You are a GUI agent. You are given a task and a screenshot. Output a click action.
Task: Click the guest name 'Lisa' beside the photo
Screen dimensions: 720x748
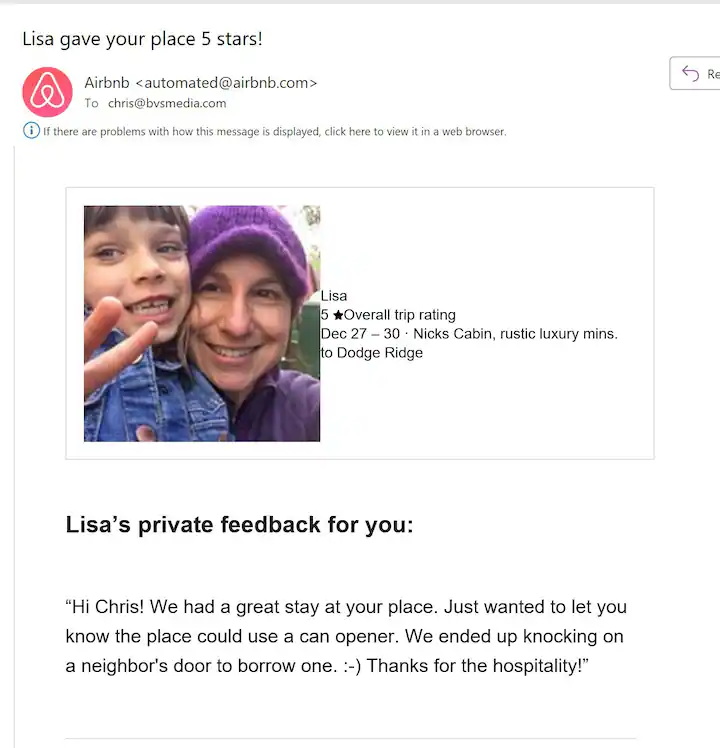coord(334,295)
